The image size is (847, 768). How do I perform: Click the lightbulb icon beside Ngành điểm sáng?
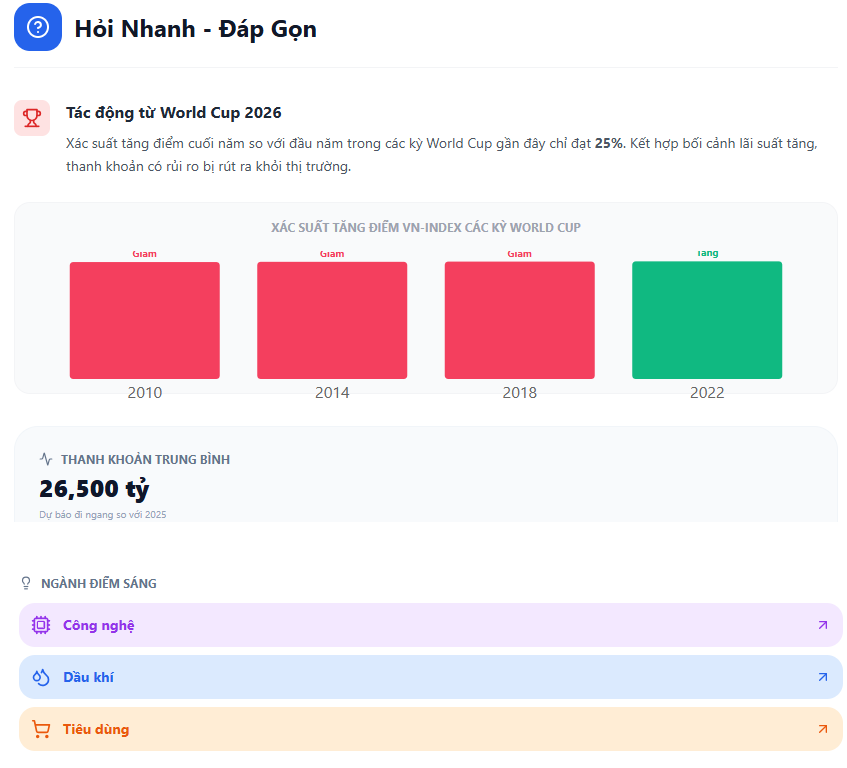click(27, 583)
